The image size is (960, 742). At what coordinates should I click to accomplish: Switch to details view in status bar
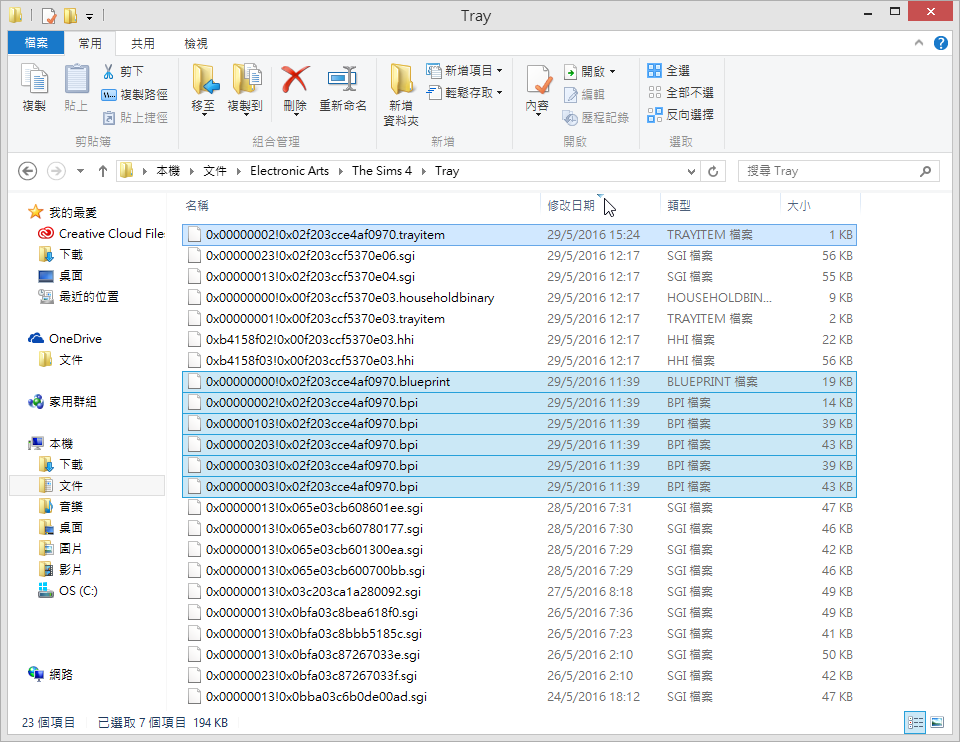pos(915,722)
